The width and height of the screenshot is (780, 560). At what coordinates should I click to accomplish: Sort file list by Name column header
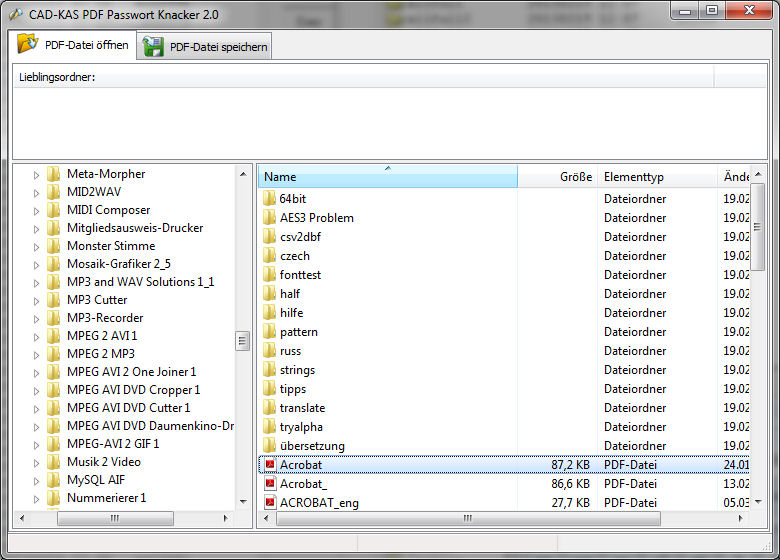pos(387,177)
